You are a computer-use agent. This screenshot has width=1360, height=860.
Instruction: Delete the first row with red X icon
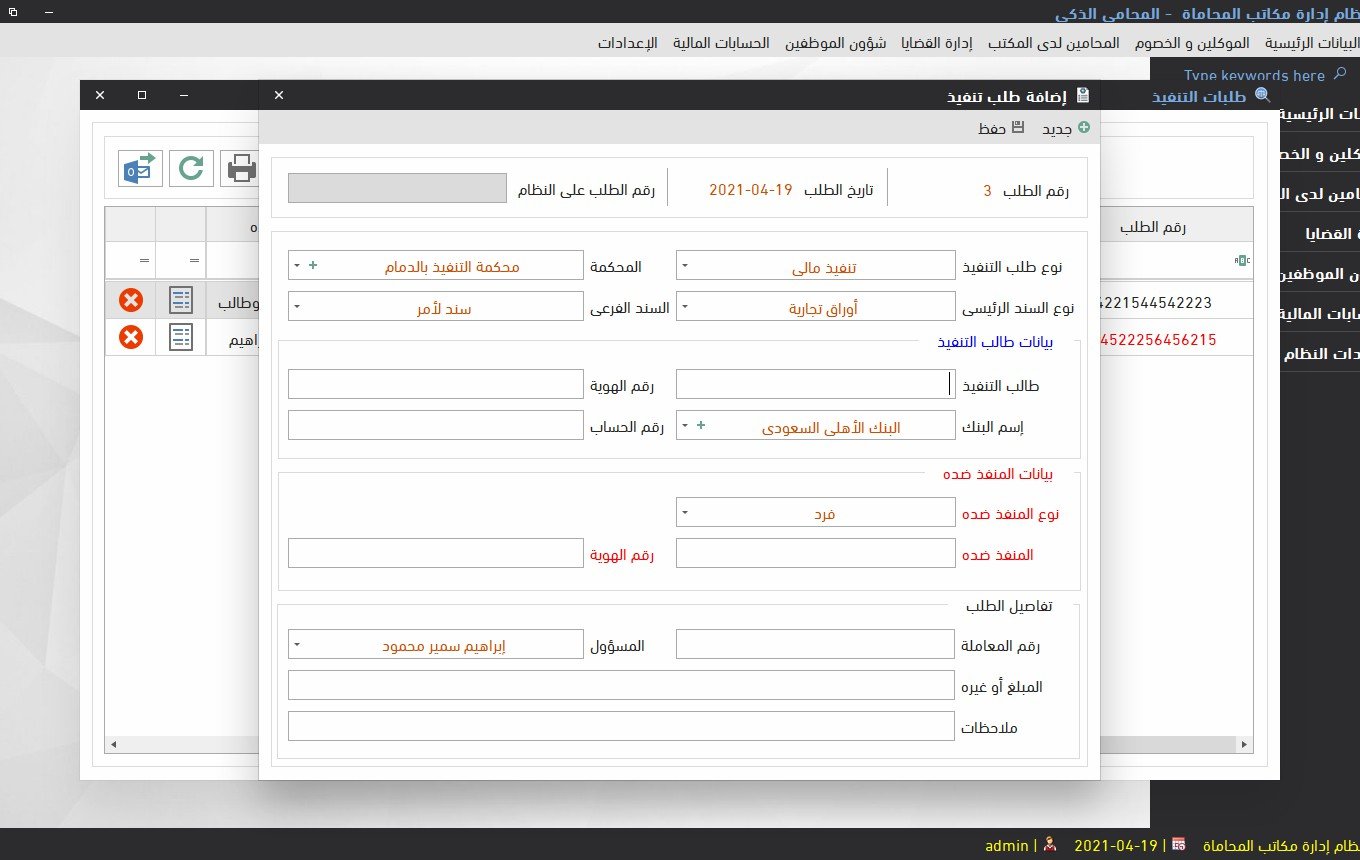coord(130,300)
